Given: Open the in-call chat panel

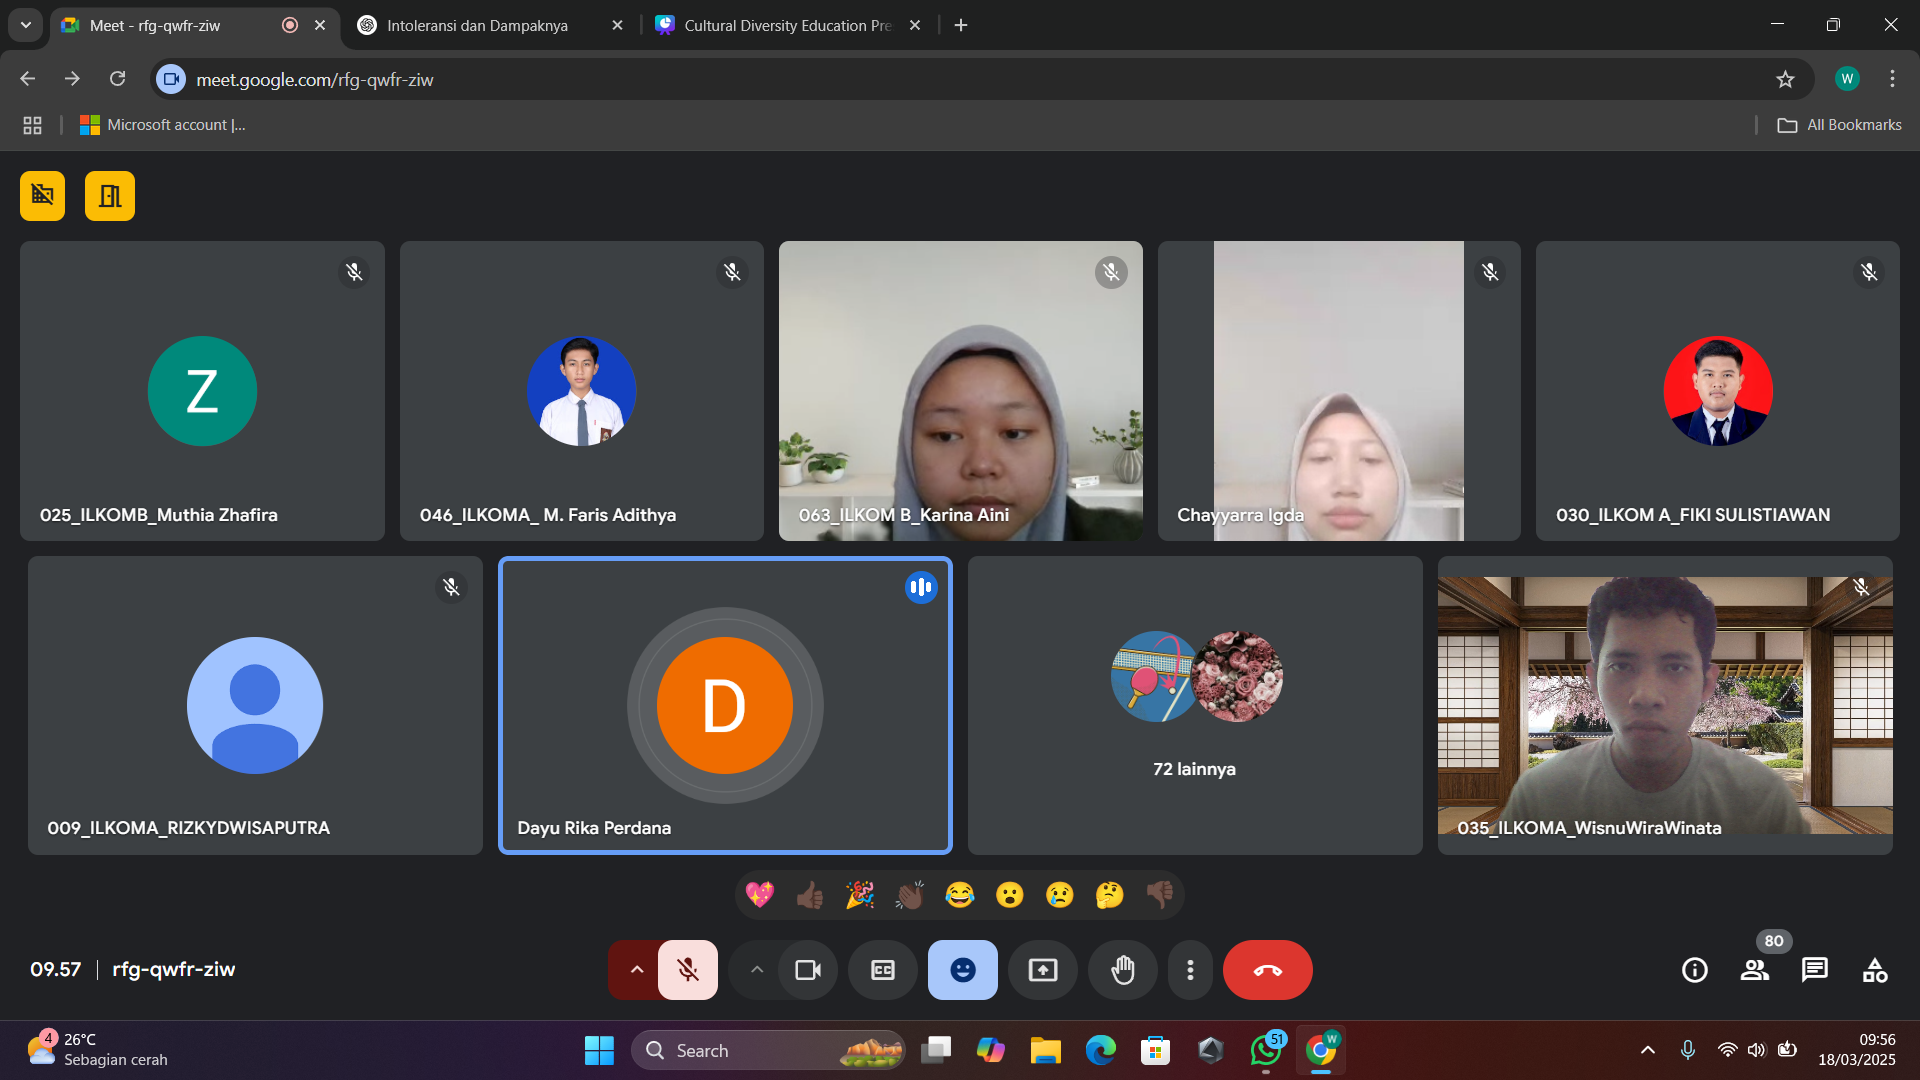Looking at the screenshot, I should [x=1815, y=970].
